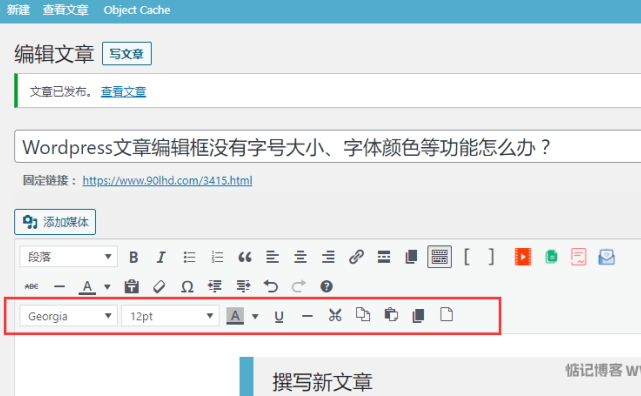Open keyboard shortcuts help icon
The image size is (641, 396).
pyautogui.click(x=326, y=286)
